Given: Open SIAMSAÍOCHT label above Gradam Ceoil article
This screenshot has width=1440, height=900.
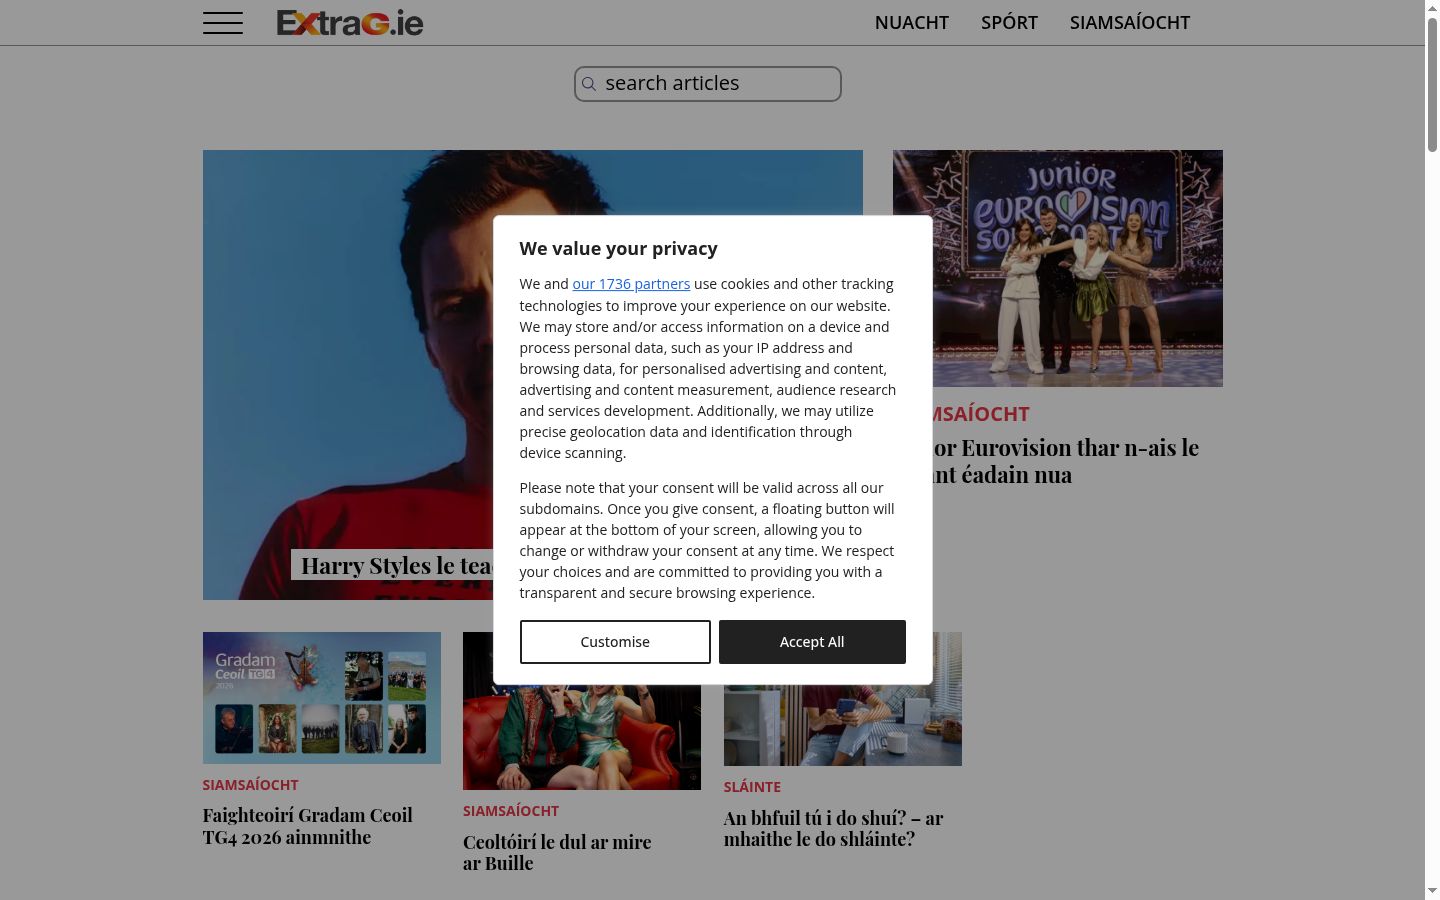Looking at the screenshot, I should tap(250, 785).
